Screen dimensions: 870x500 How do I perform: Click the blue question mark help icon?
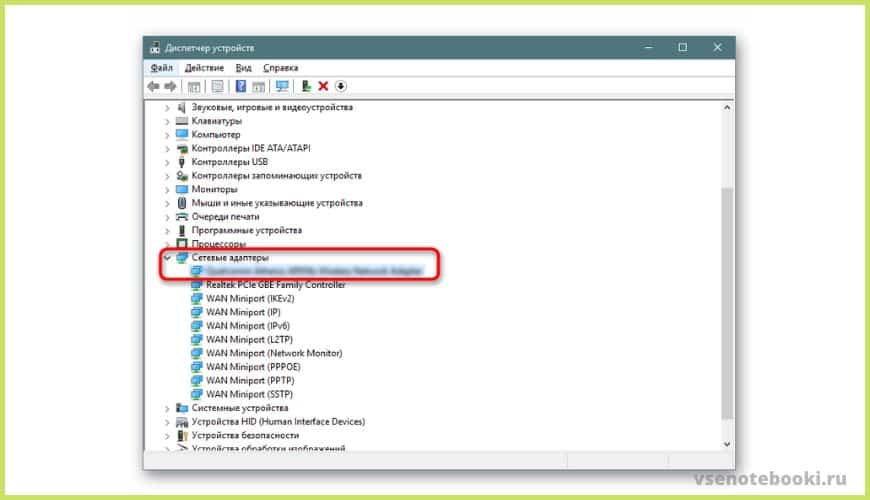coord(241,86)
